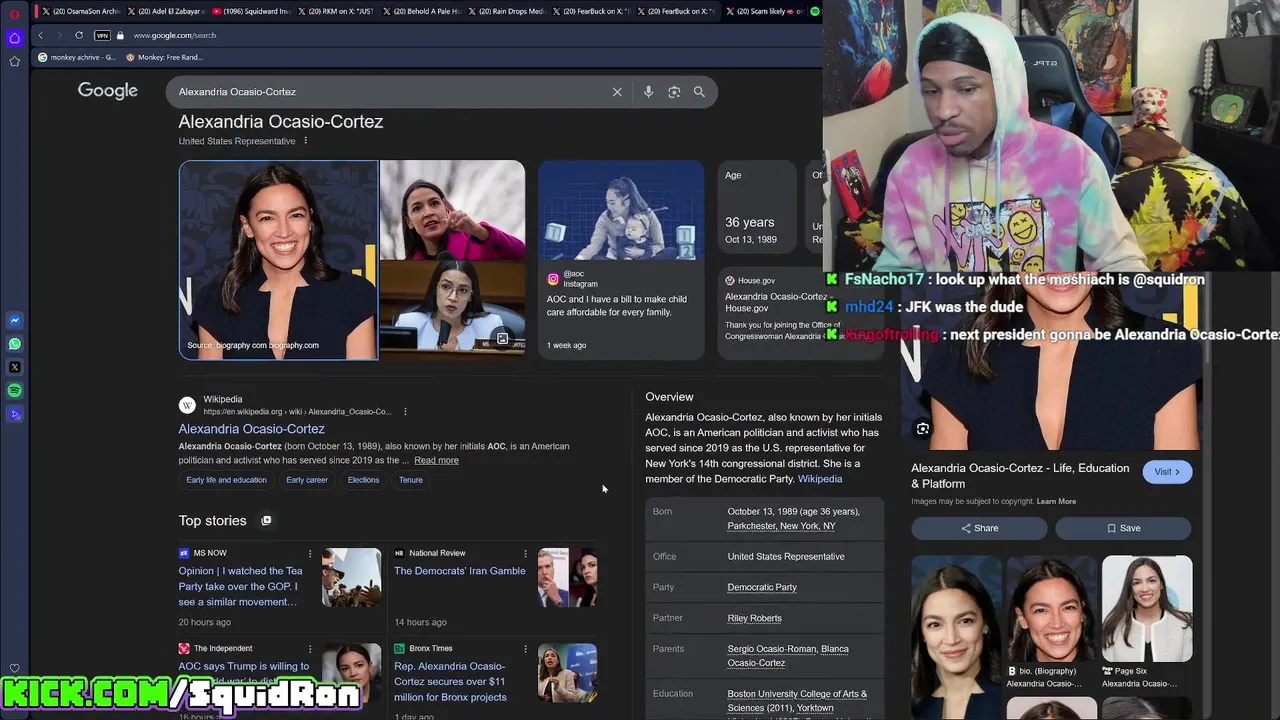1280x720 pixels.
Task: Open the Boston University College of Arts link
Action: click(797, 701)
